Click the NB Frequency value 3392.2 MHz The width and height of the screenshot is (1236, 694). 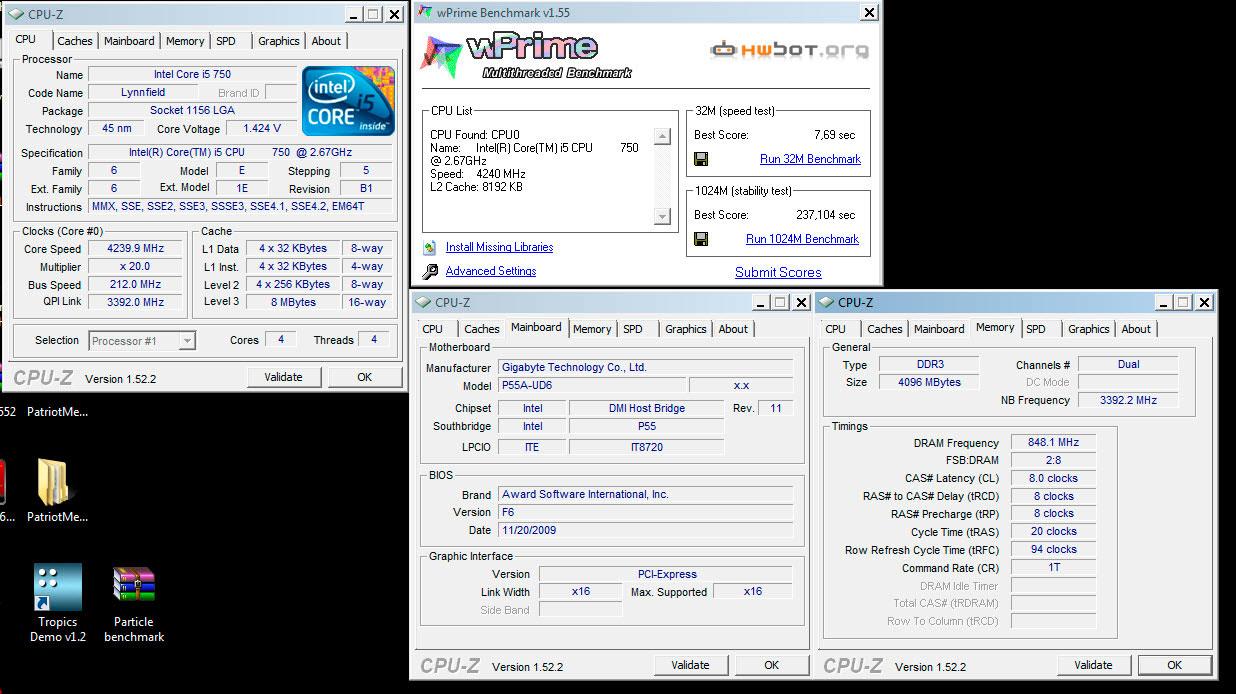click(x=1128, y=400)
